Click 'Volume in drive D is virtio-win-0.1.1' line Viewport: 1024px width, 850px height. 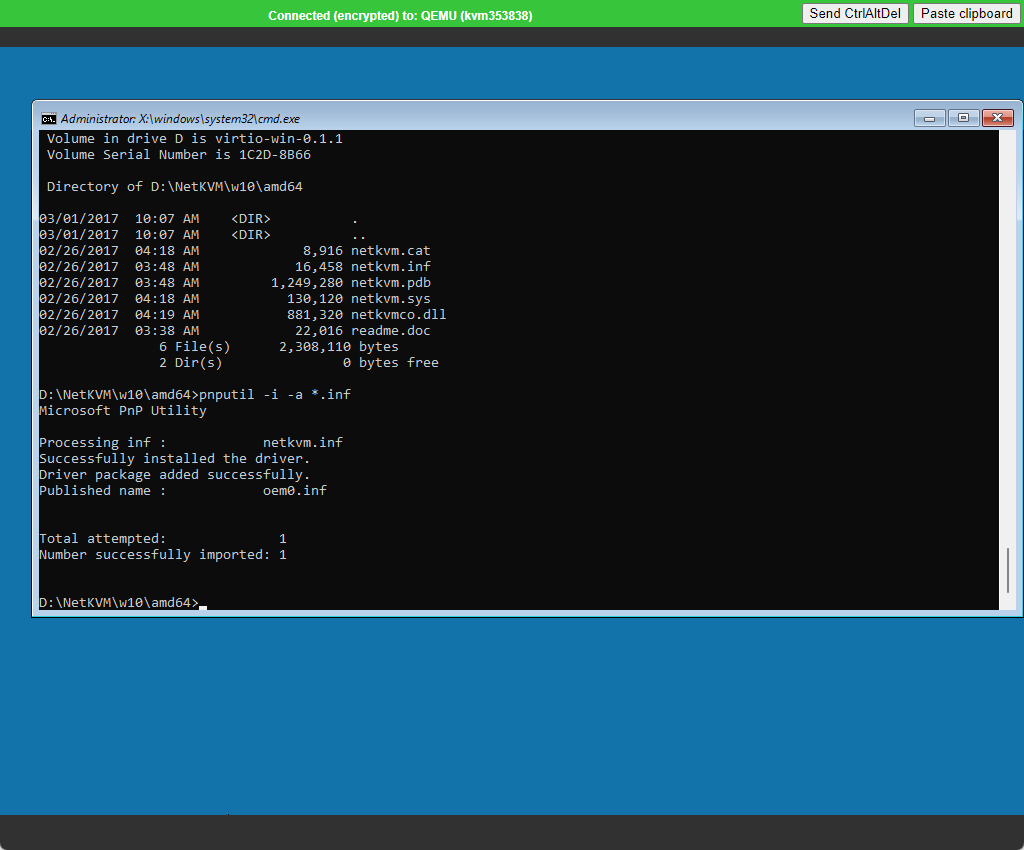(195, 138)
